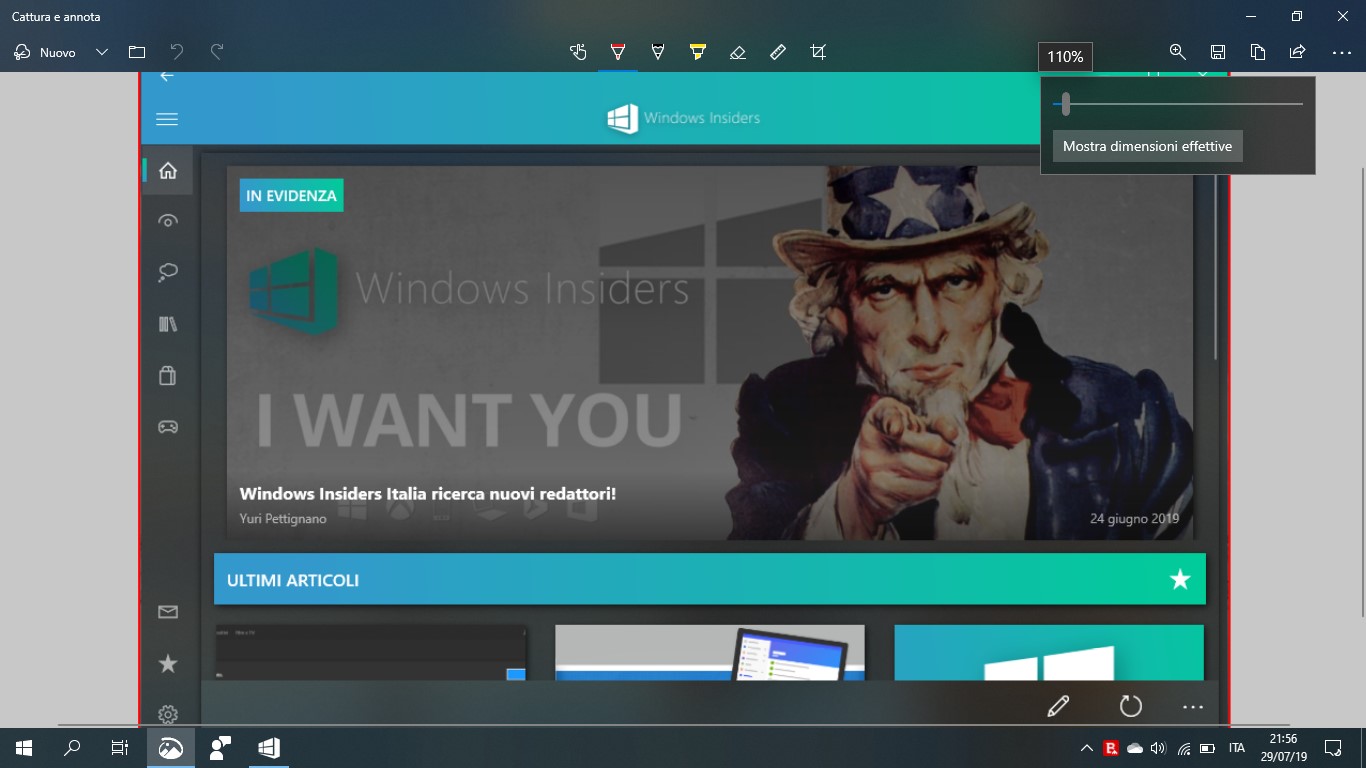Image resolution: width=1366 pixels, height=768 pixels.
Task: Open the dark first article thumbnail
Action: (371, 653)
